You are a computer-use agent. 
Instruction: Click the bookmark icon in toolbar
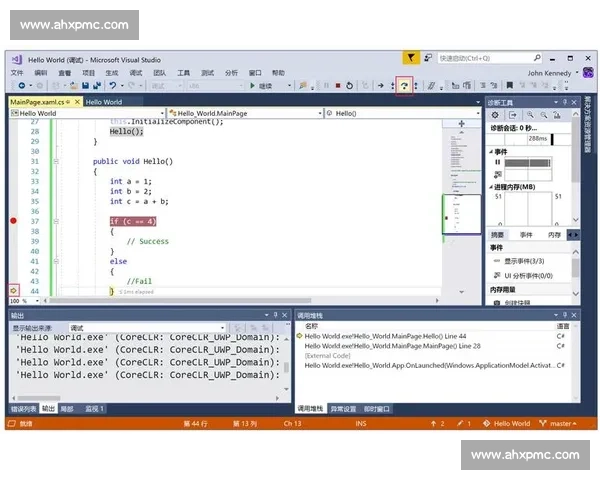point(510,85)
